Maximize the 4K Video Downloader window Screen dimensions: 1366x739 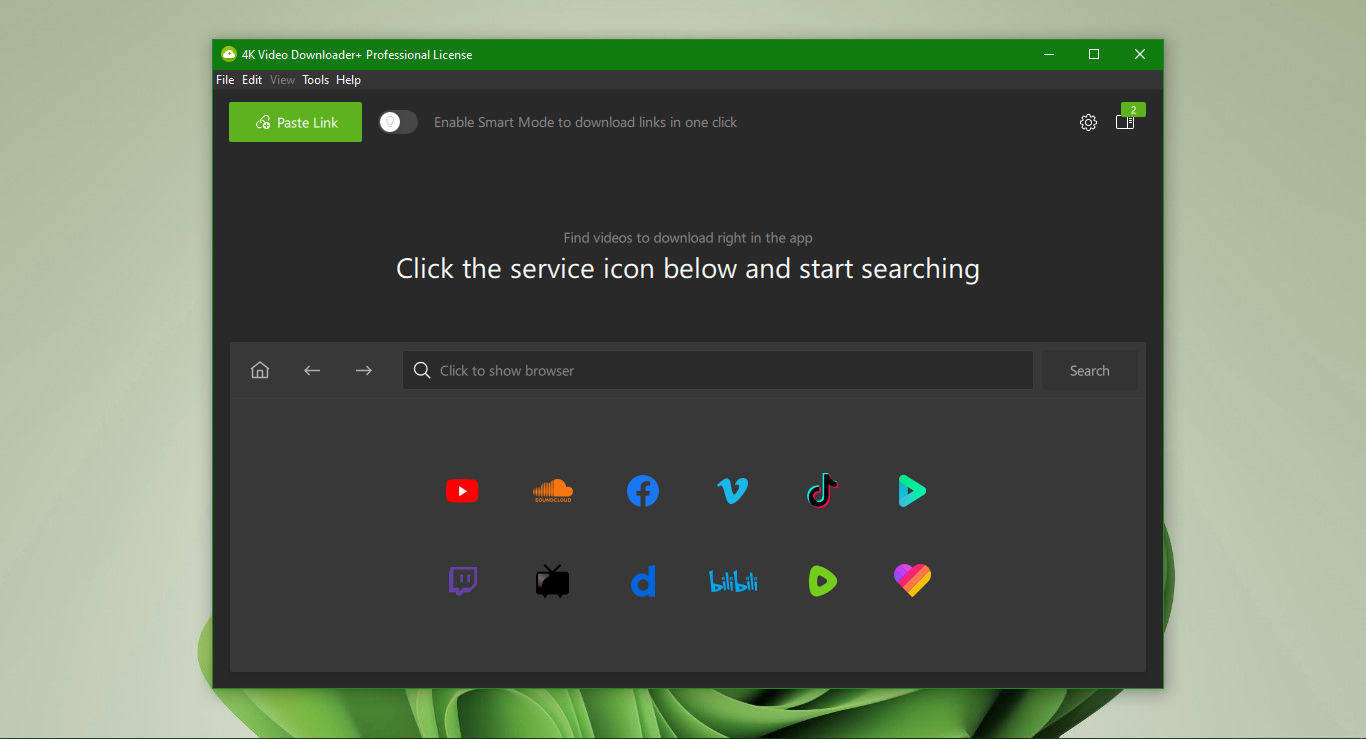click(x=1094, y=54)
